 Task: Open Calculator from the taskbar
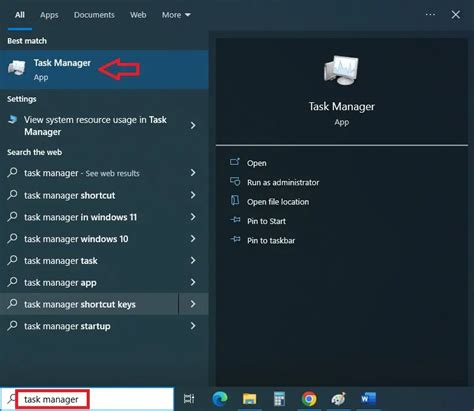point(279,399)
